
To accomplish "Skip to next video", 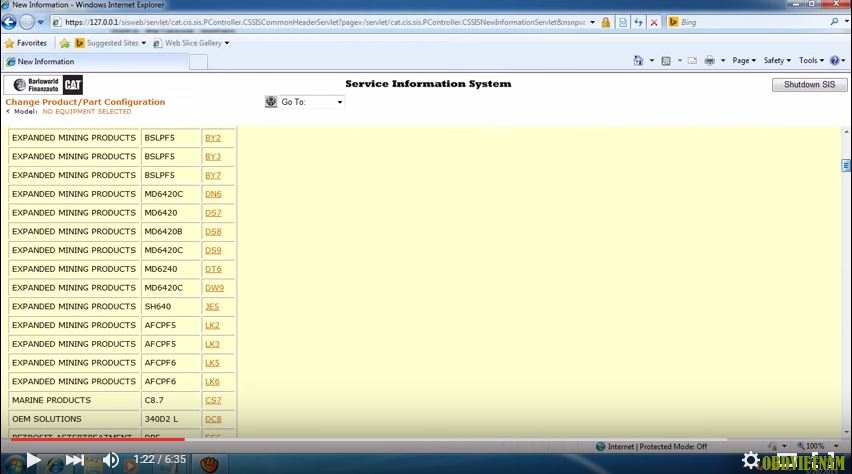I will click(74, 460).
